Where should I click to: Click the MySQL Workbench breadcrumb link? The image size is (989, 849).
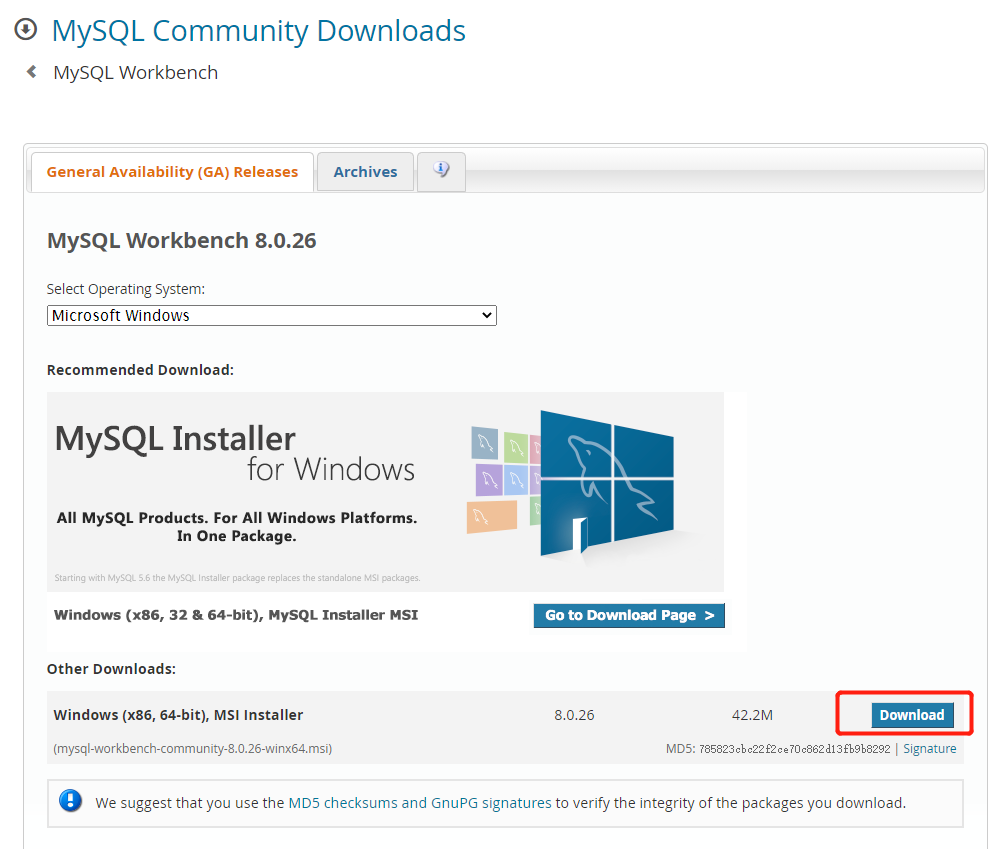click(x=136, y=73)
